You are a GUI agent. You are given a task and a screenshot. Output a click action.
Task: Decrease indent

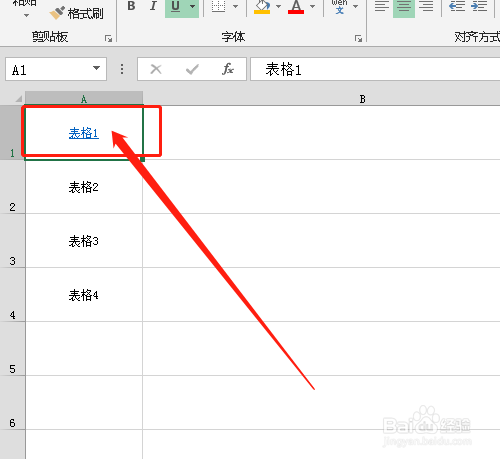point(457,6)
